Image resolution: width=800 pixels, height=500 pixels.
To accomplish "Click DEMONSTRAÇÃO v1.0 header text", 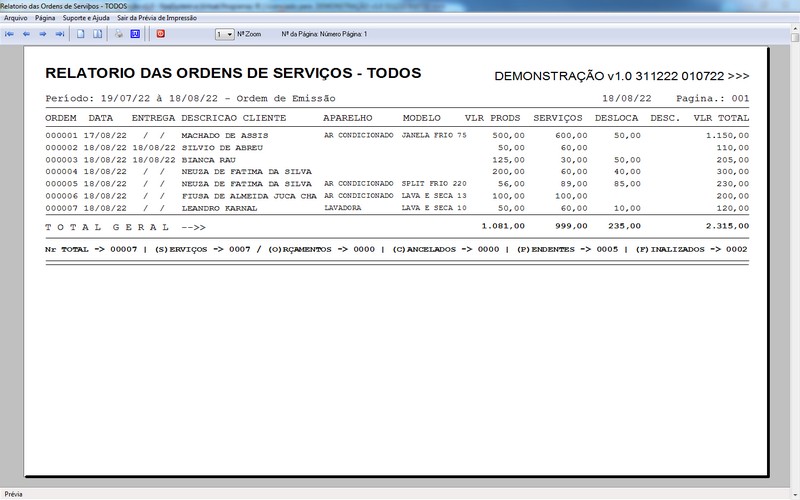I will (x=621, y=76).
